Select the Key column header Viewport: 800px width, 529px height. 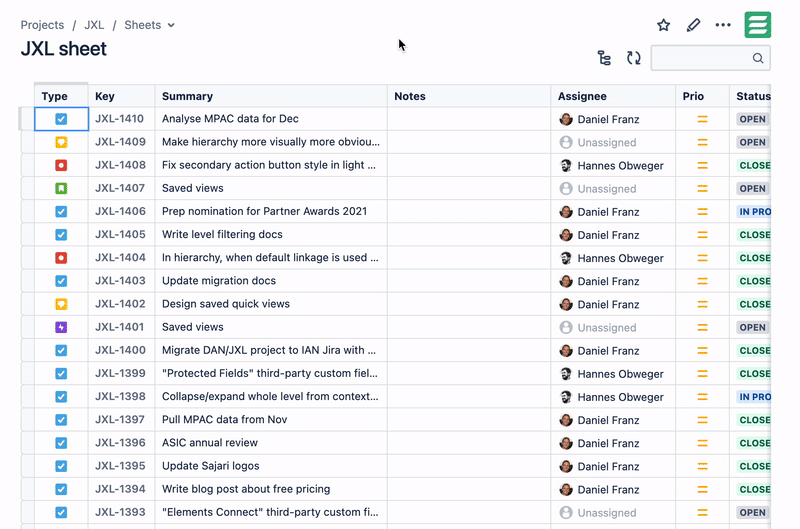[x=121, y=96]
